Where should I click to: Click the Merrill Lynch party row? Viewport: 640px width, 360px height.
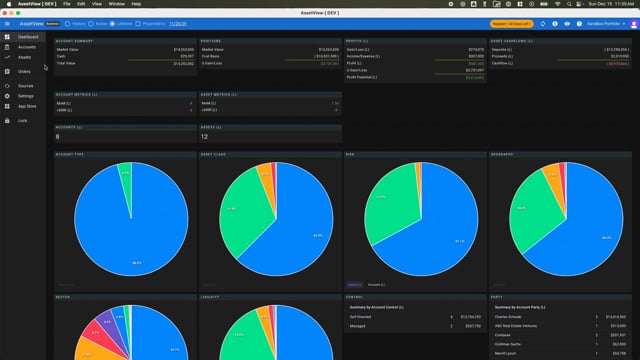pyautogui.click(x=560, y=353)
